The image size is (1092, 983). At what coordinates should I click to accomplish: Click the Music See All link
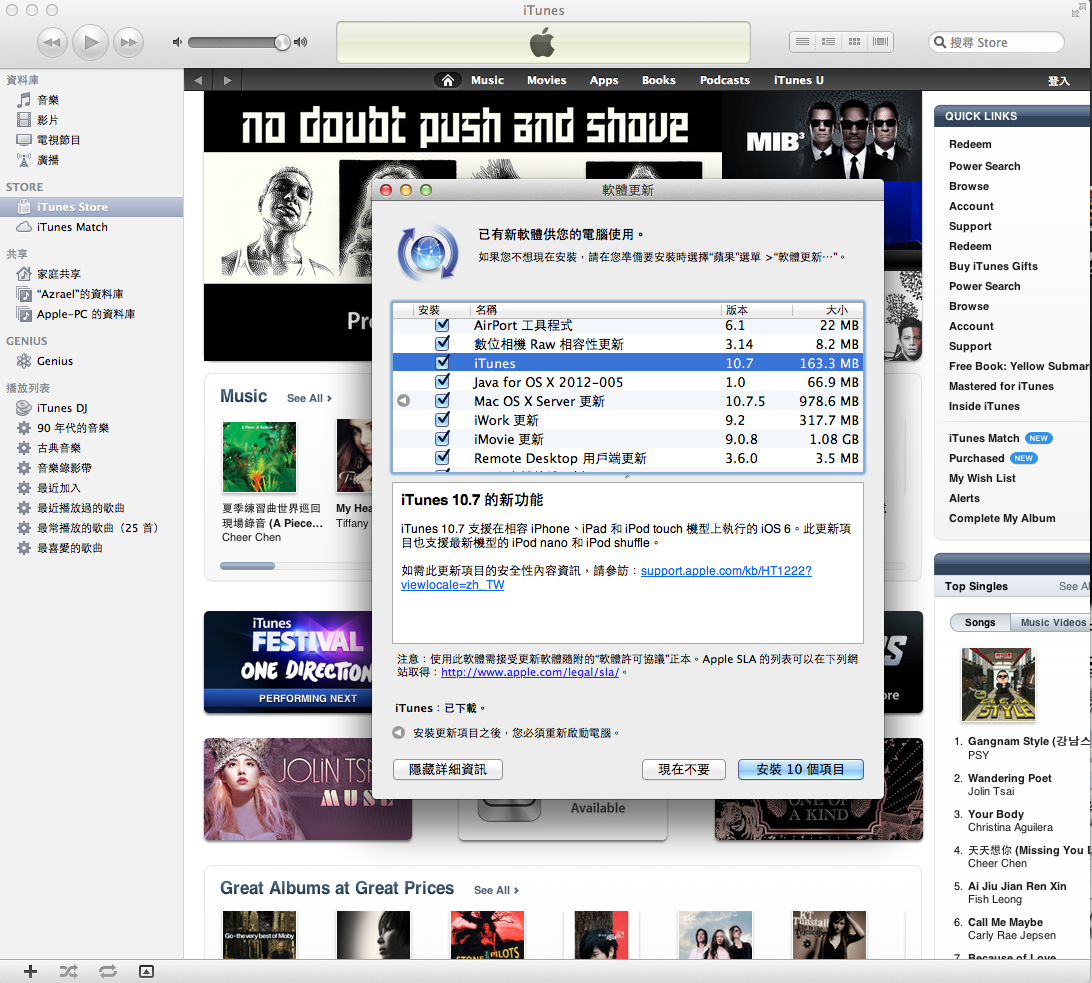point(309,398)
